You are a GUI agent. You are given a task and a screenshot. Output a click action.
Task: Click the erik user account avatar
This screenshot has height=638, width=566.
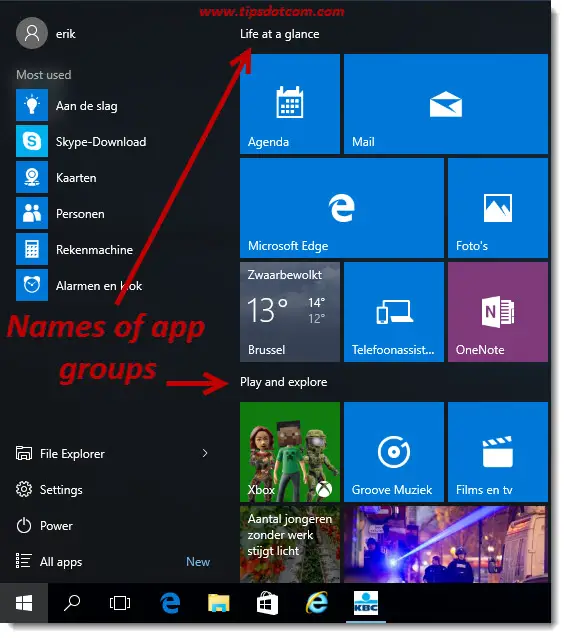tap(32, 33)
